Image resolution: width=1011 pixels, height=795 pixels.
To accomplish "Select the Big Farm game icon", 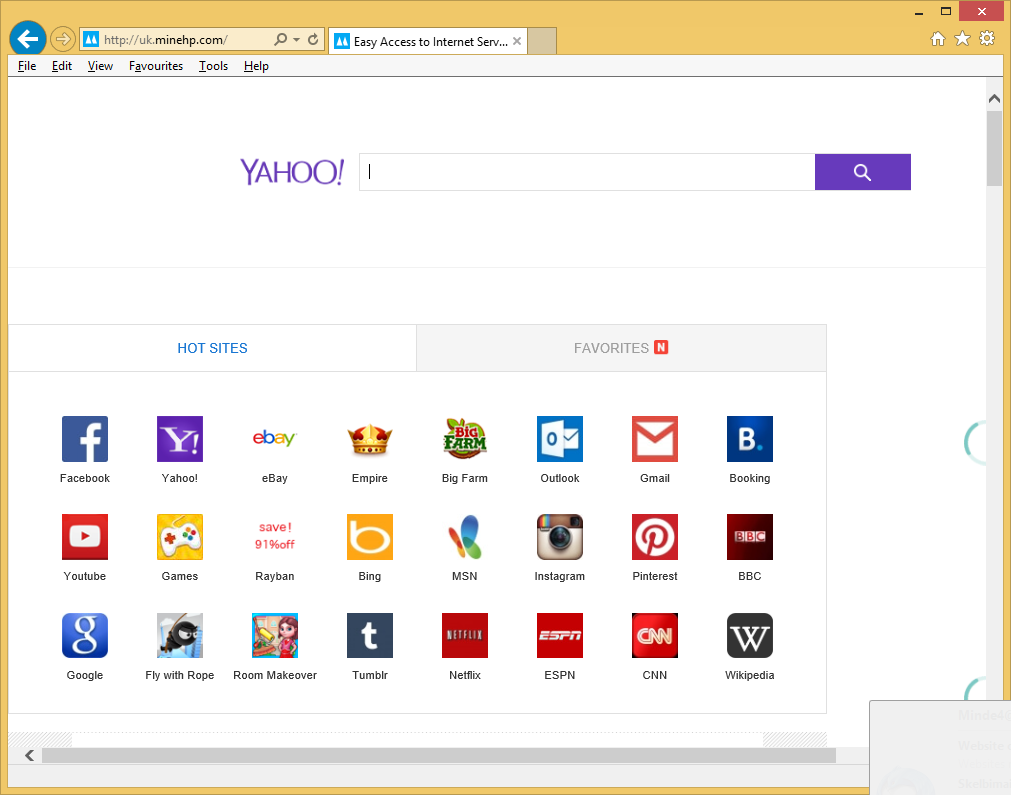I will pos(464,439).
